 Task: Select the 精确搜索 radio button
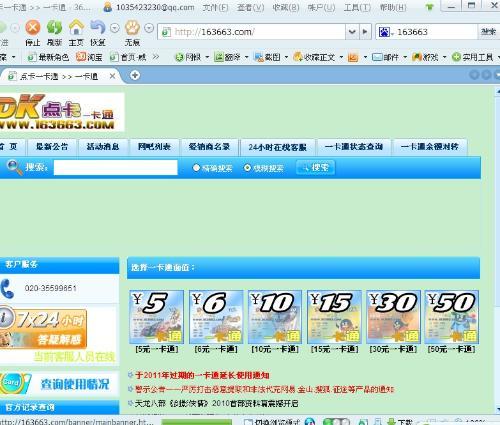click(x=196, y=168)
